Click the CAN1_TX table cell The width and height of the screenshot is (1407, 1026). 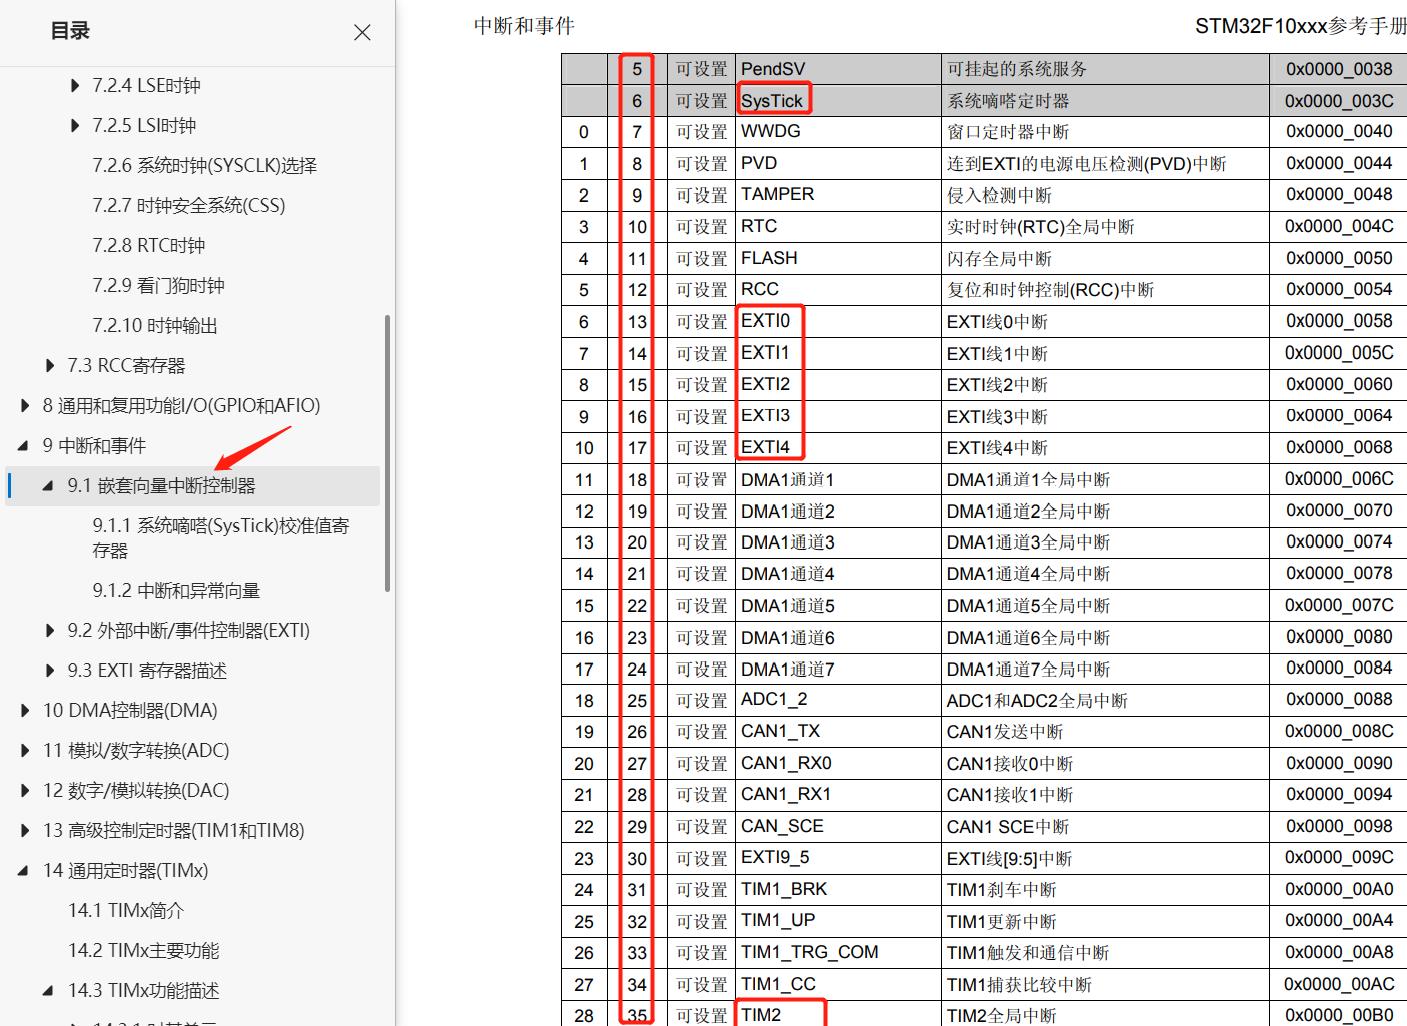point(838,732)
